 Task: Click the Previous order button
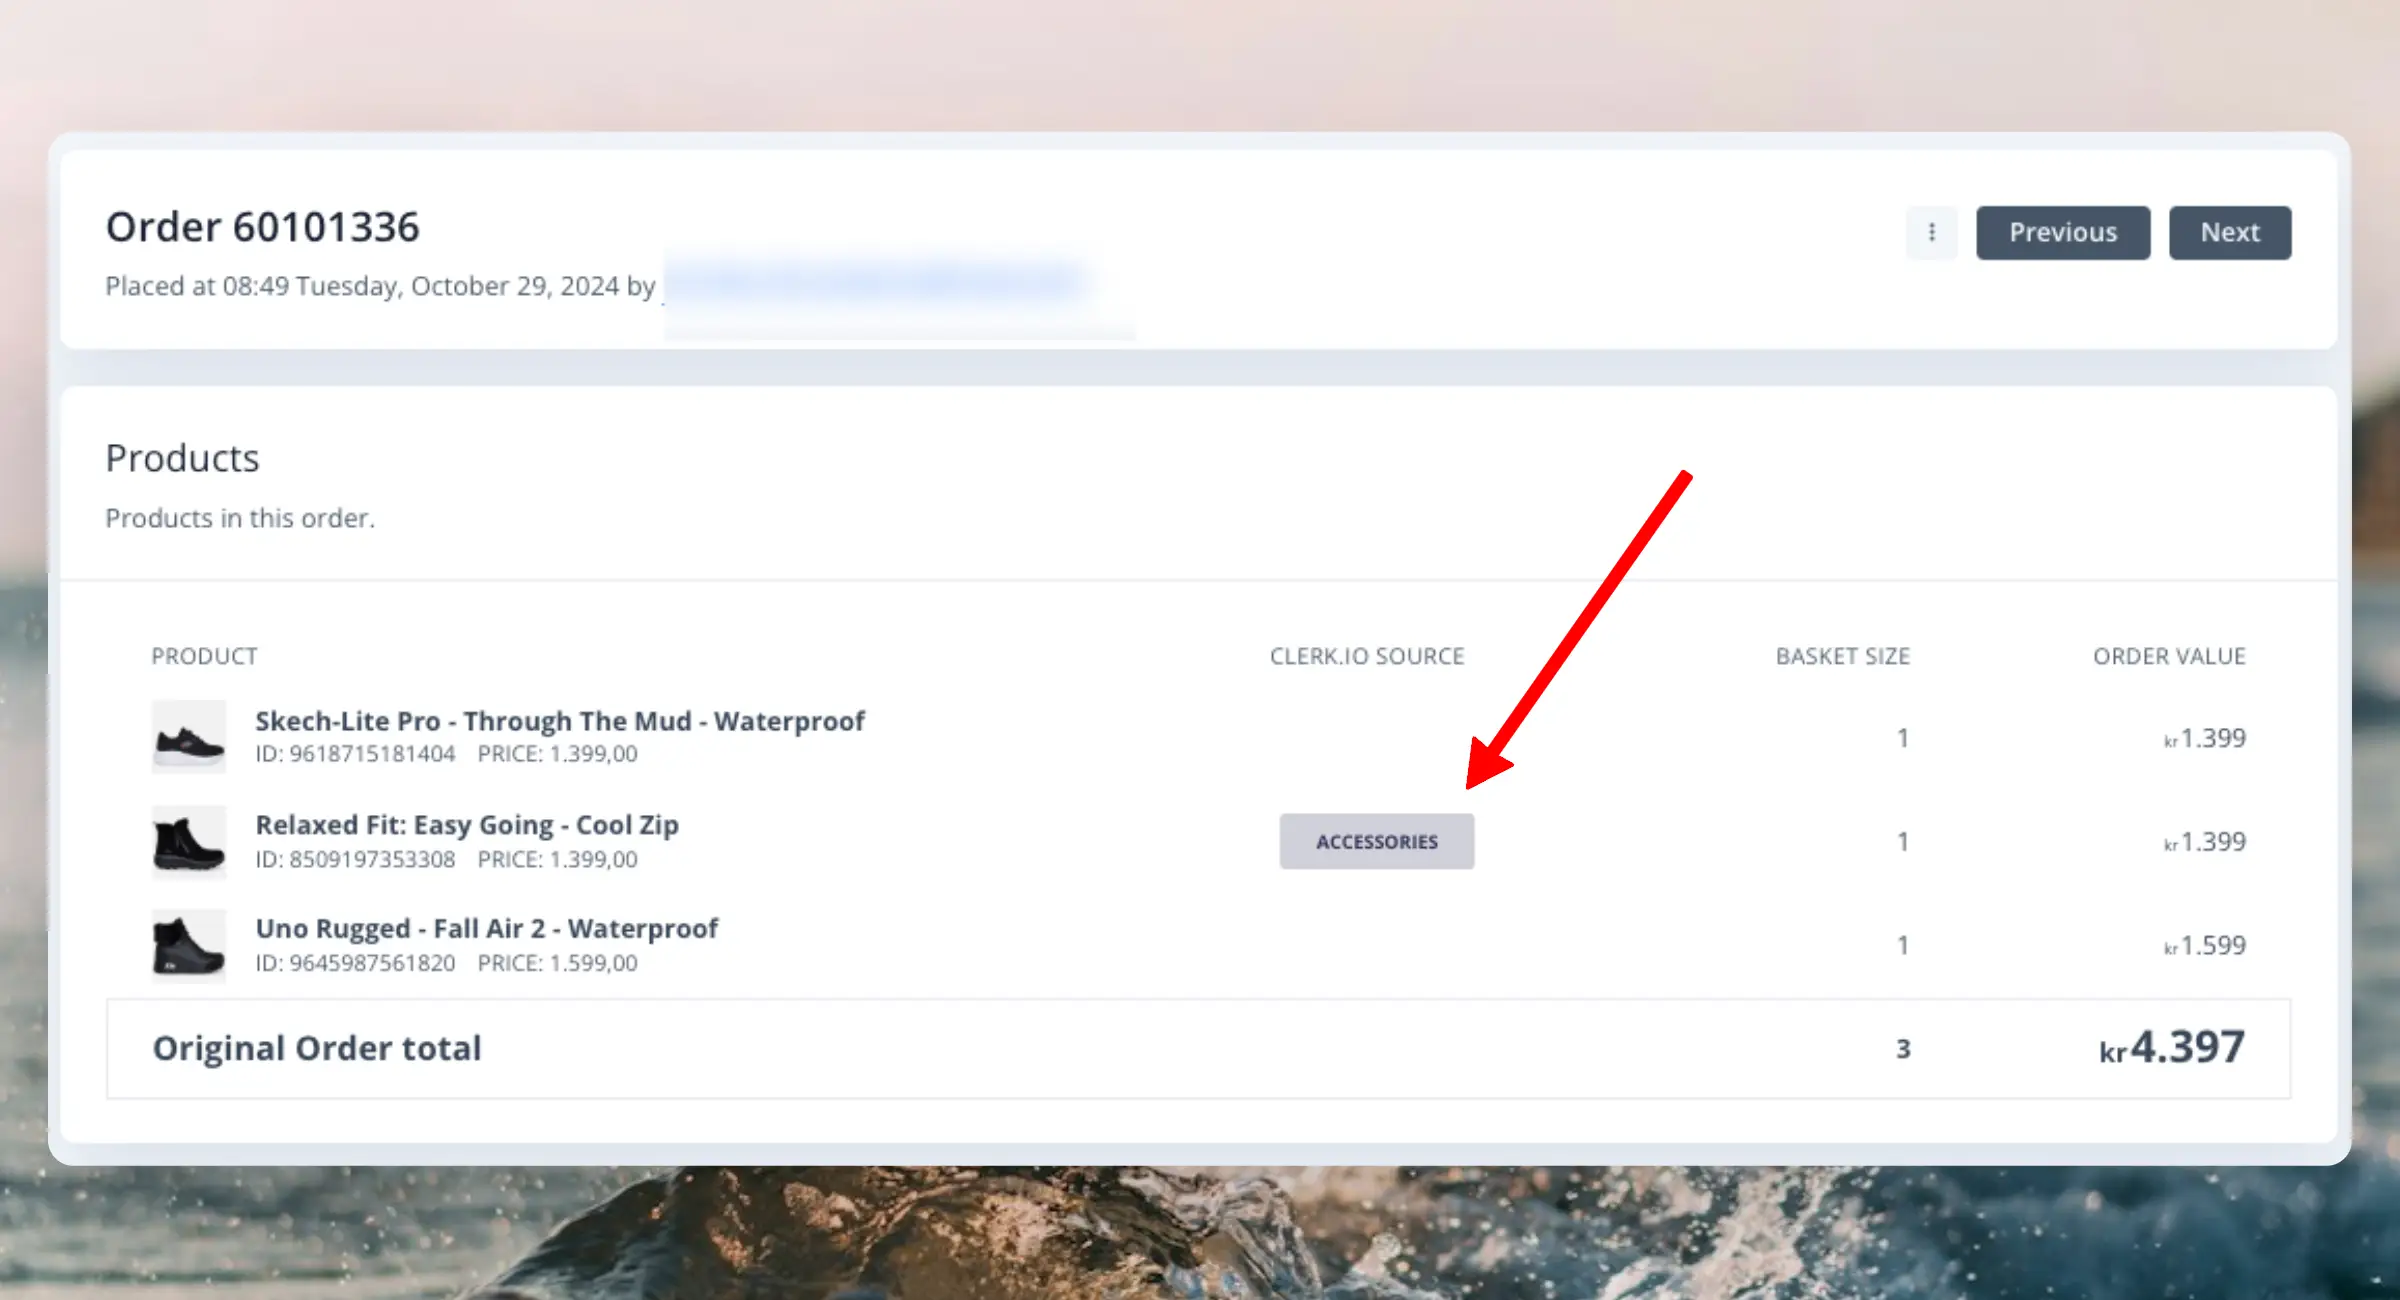(x=2062, y=232)
